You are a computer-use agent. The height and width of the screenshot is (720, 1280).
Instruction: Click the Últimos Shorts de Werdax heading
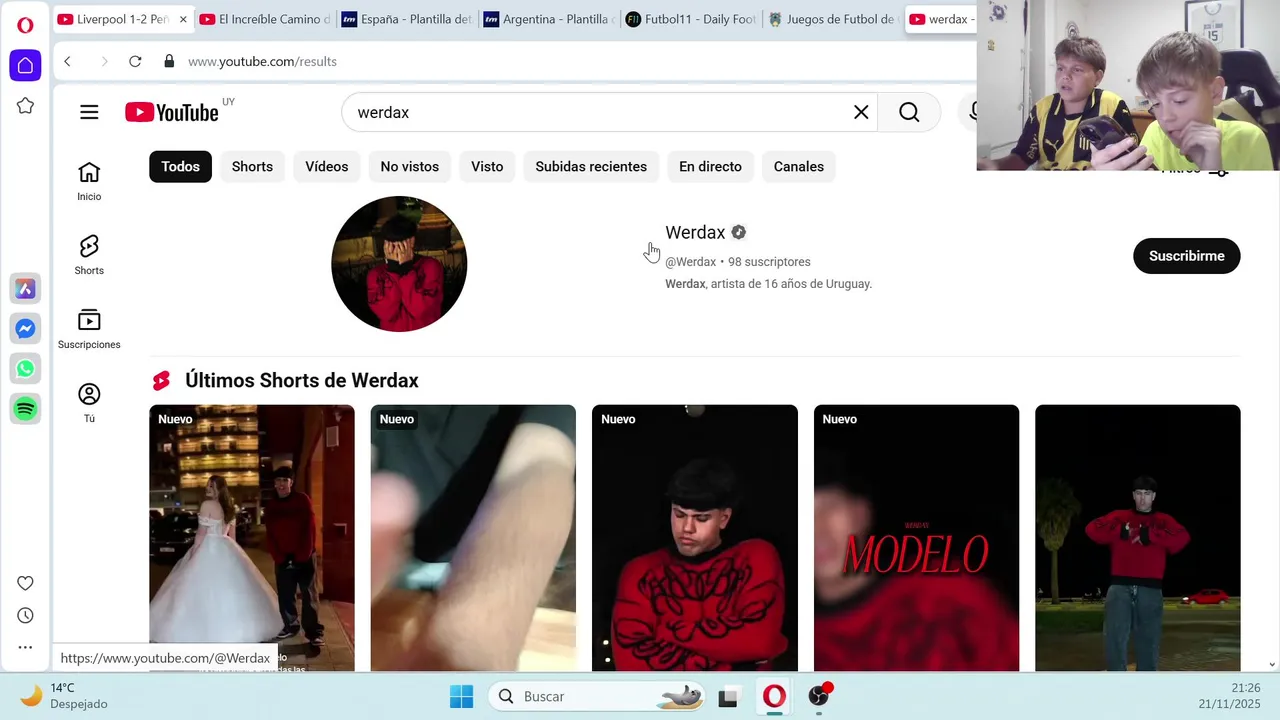point(302,380)
